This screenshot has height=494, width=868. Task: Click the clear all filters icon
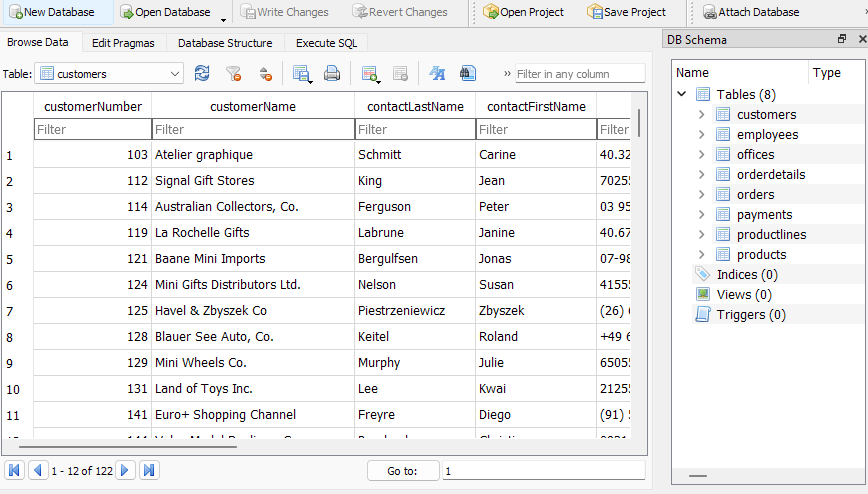[x=233, y=73]
